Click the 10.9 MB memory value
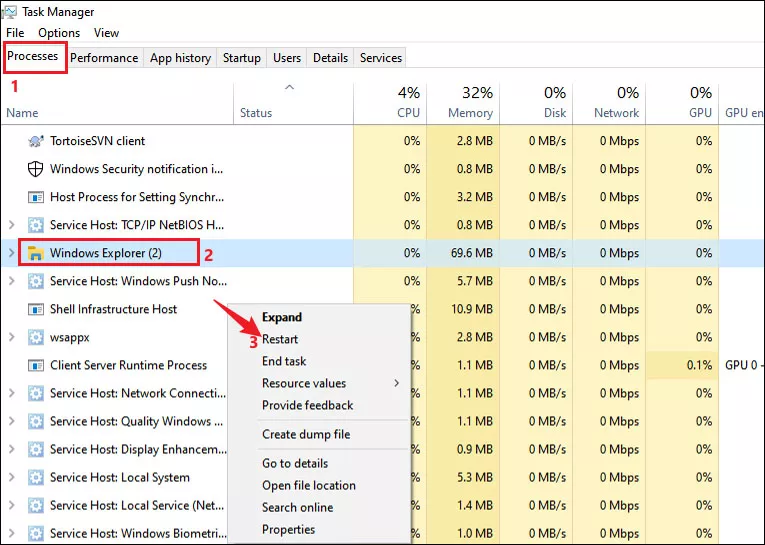 [472, 309]
